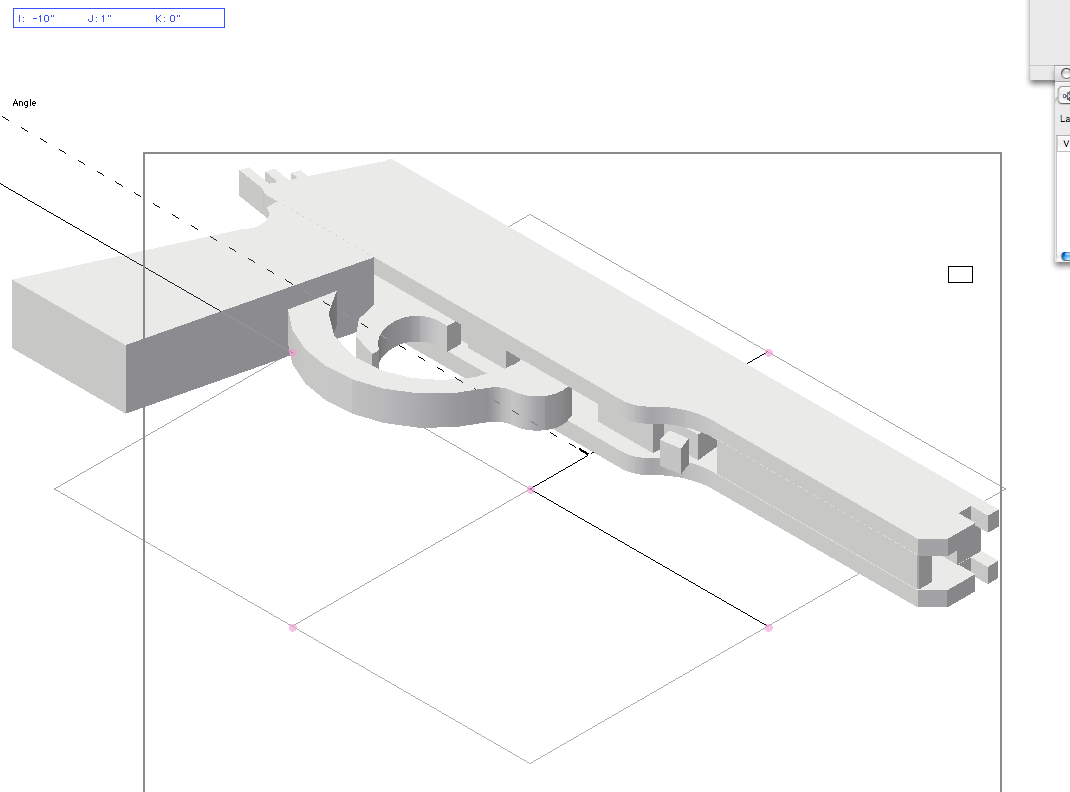Select the circular trigger ring
Screen dimensions: 1070x792
point(416,340)
